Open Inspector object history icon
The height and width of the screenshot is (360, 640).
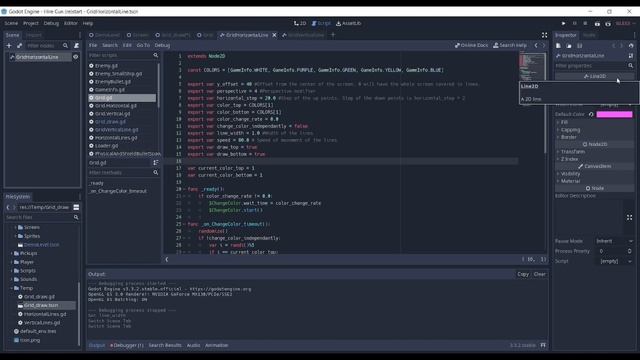coord(631,46)
